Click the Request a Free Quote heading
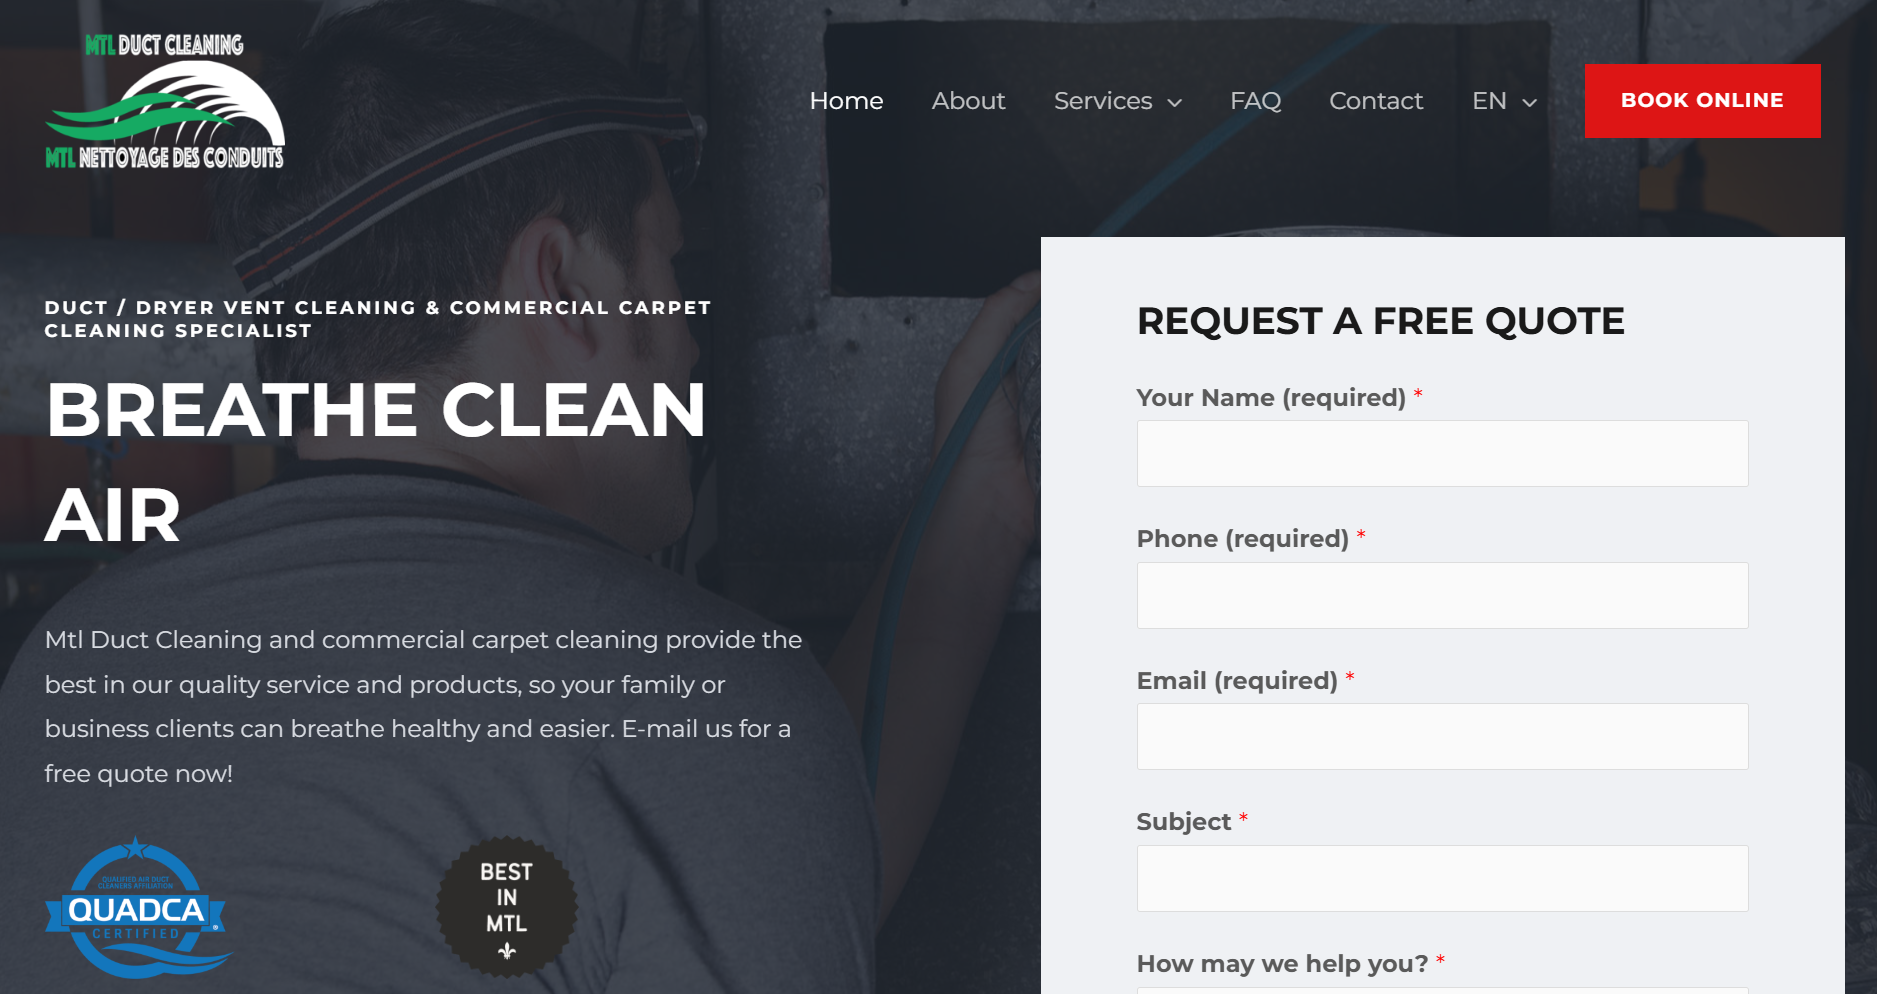The height and width of the screenshot is (994, 1877). tap(1381, 321)
